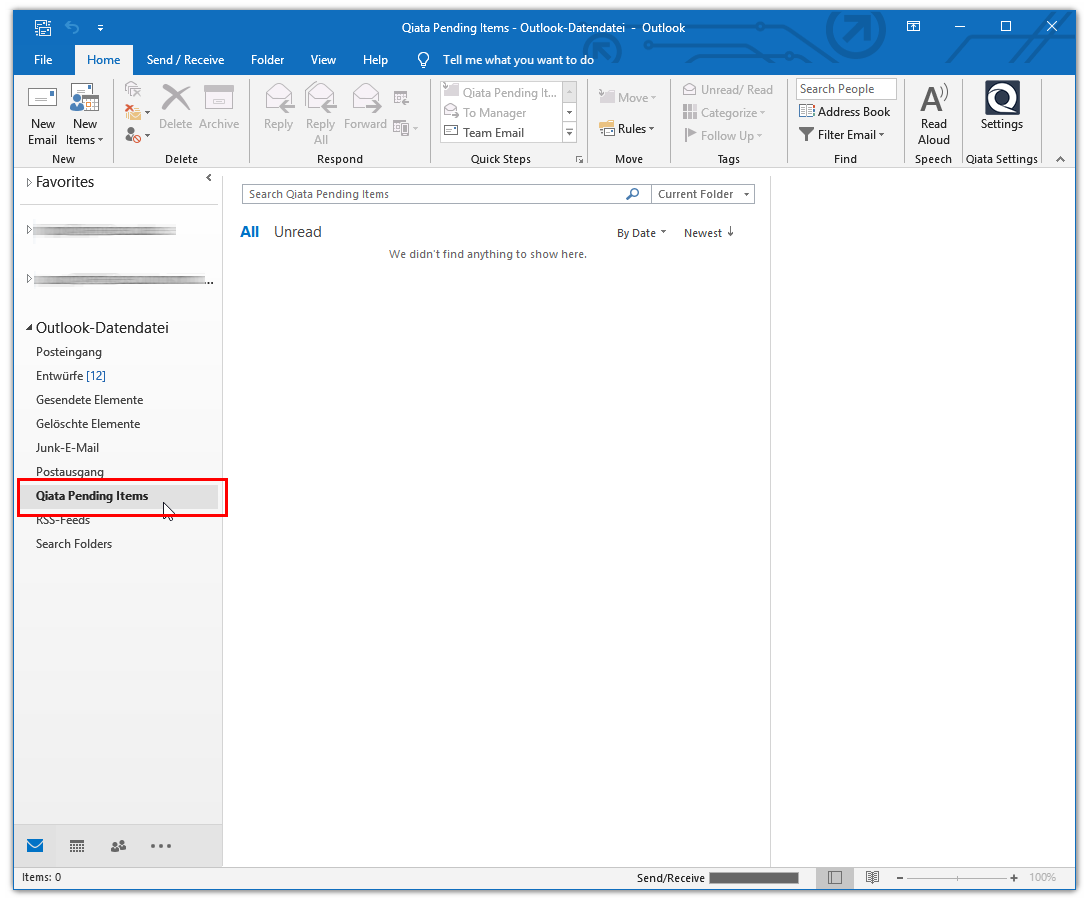Open Qiata Settings from the ribbon
1090x906 pixels.
tap(1001, 106)
